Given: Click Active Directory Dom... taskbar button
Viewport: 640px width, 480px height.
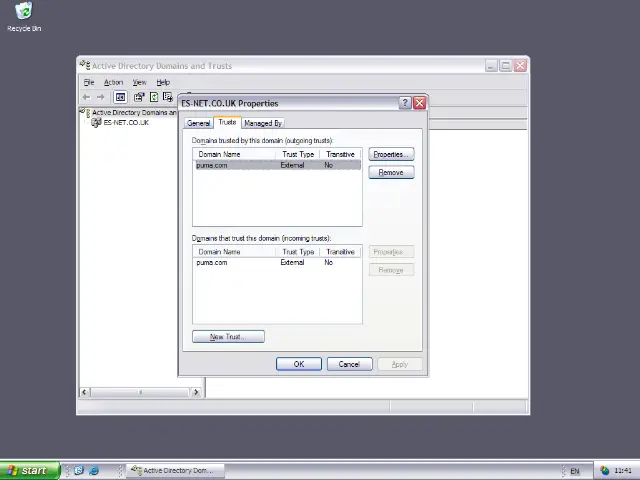Looking at the screenshot, I should point(176,471).
